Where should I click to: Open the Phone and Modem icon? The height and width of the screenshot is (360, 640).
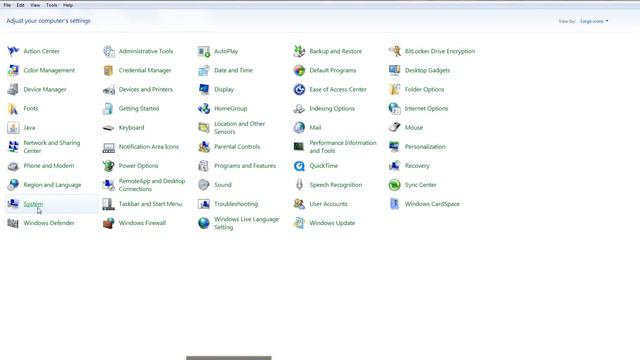(x=13, y=166)
